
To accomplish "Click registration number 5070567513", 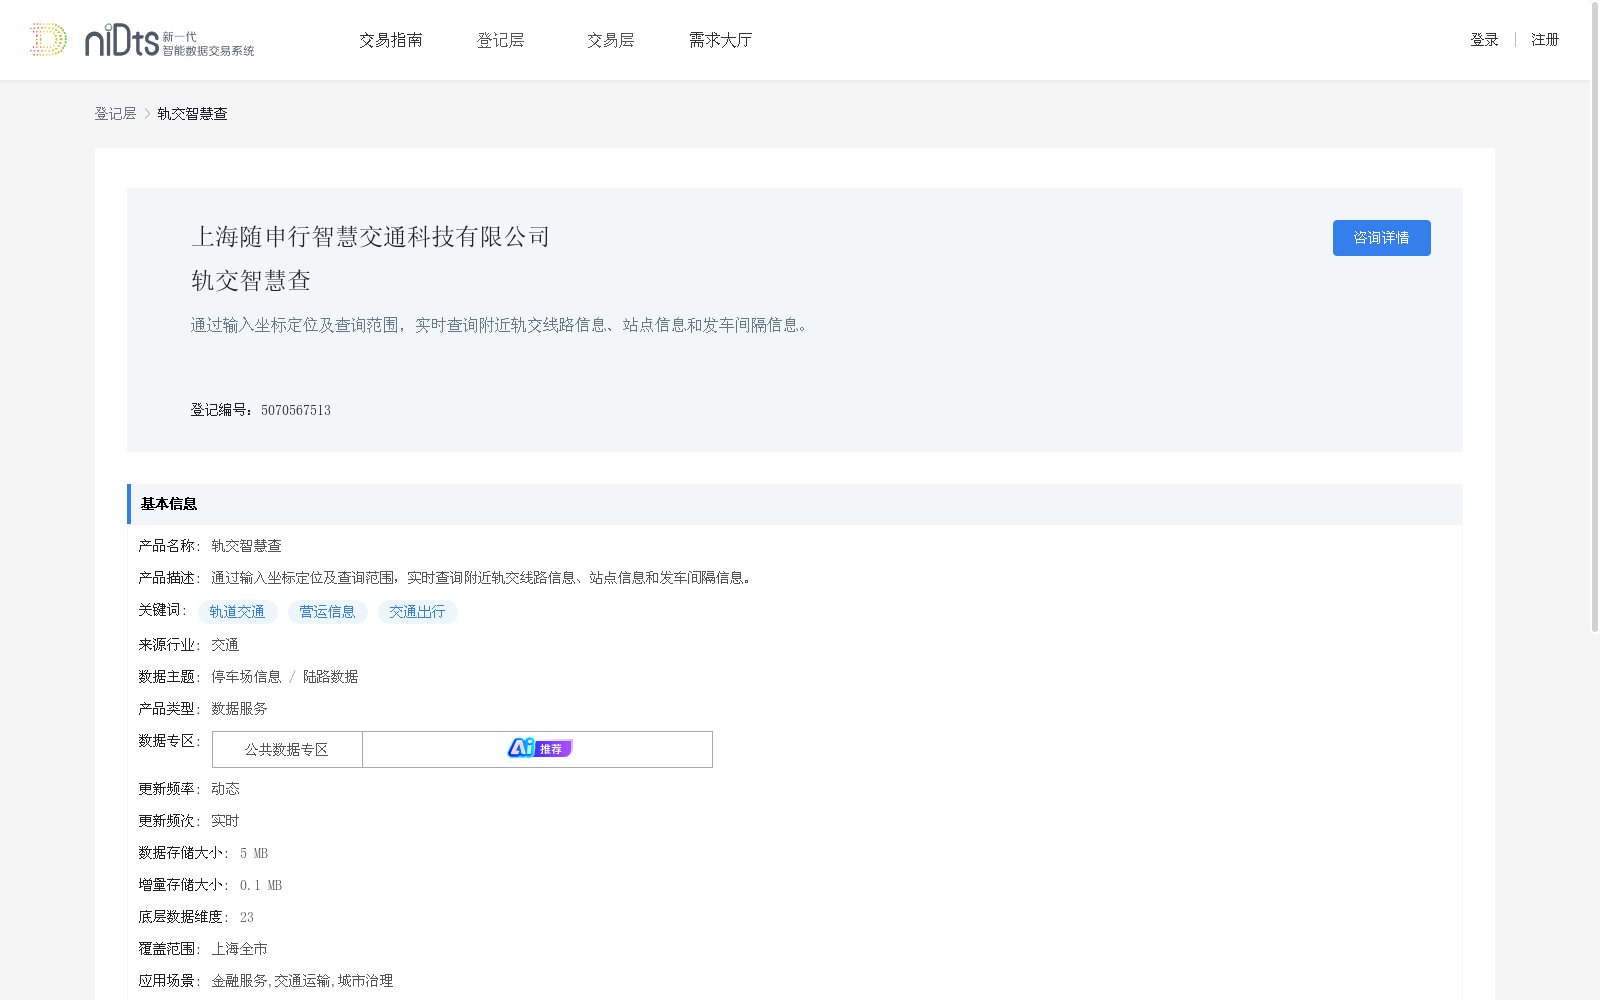I will [296, 410].
